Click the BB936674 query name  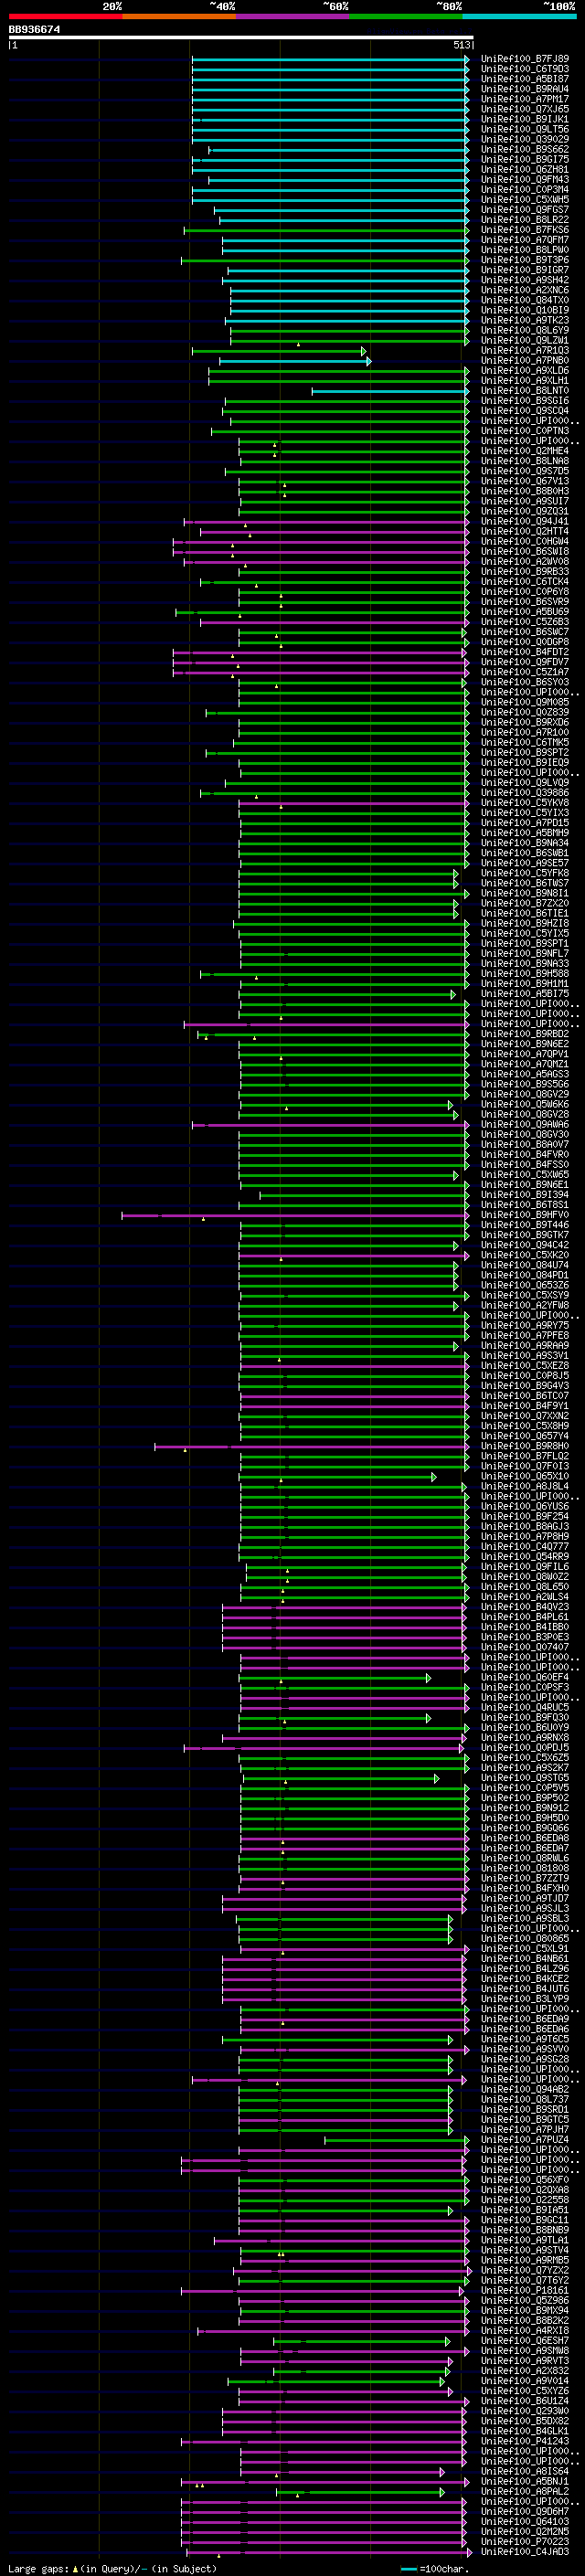coord(34,29)
